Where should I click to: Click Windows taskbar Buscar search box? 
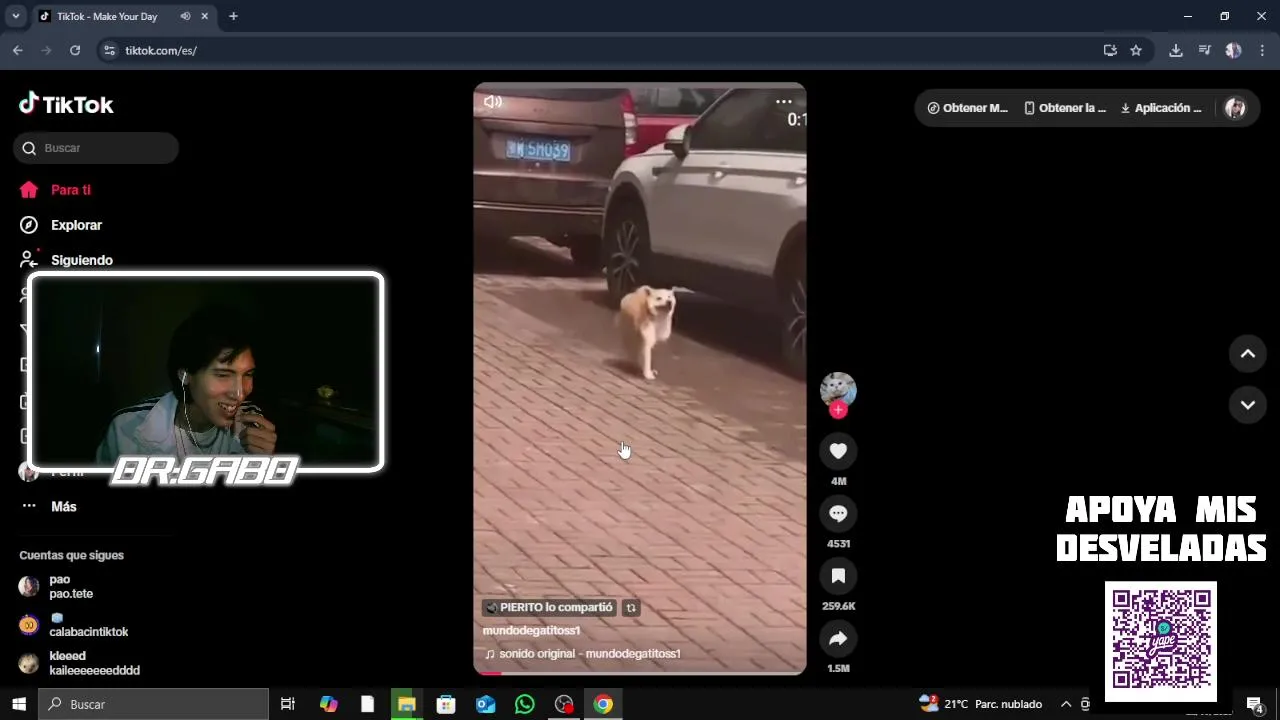click(x=154, y=704)
